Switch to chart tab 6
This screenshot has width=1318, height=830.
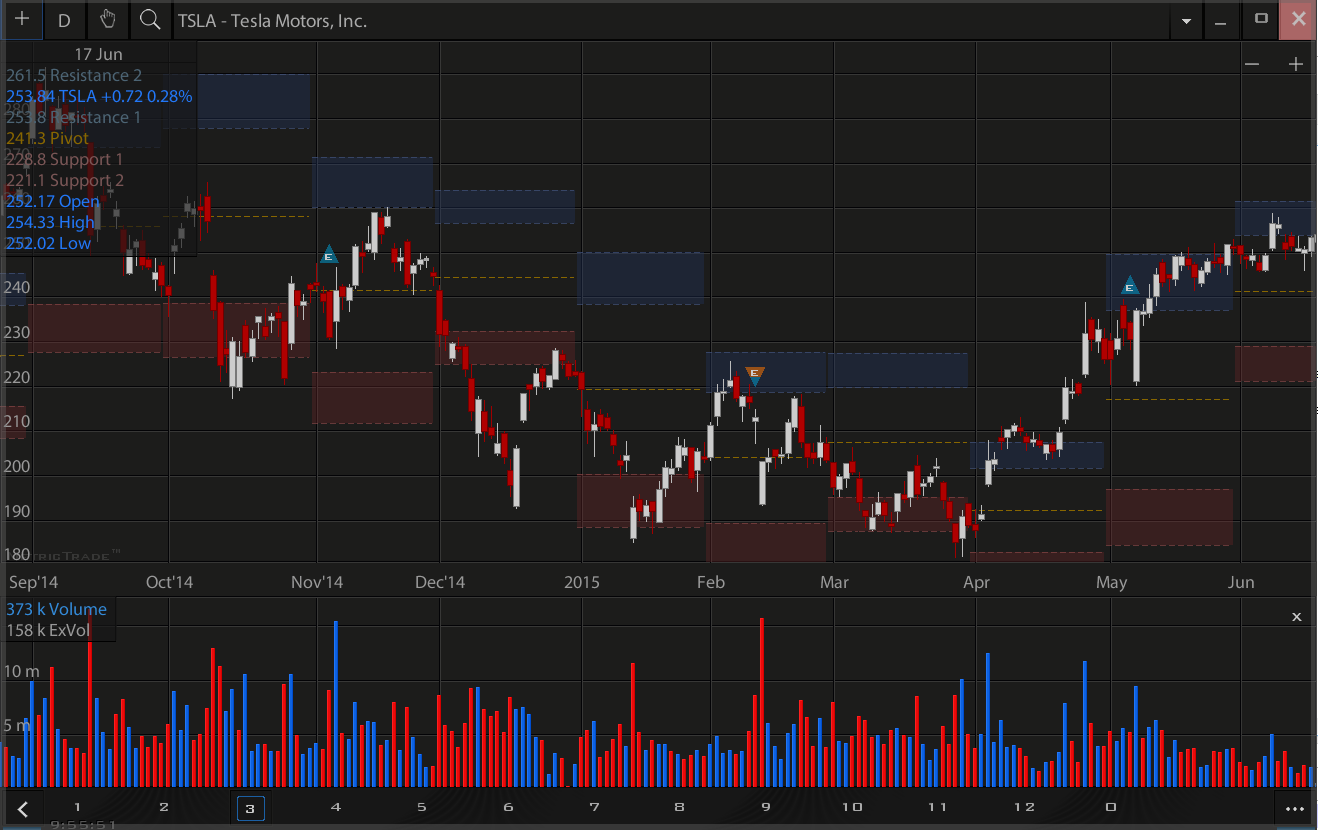coord(508,807)
